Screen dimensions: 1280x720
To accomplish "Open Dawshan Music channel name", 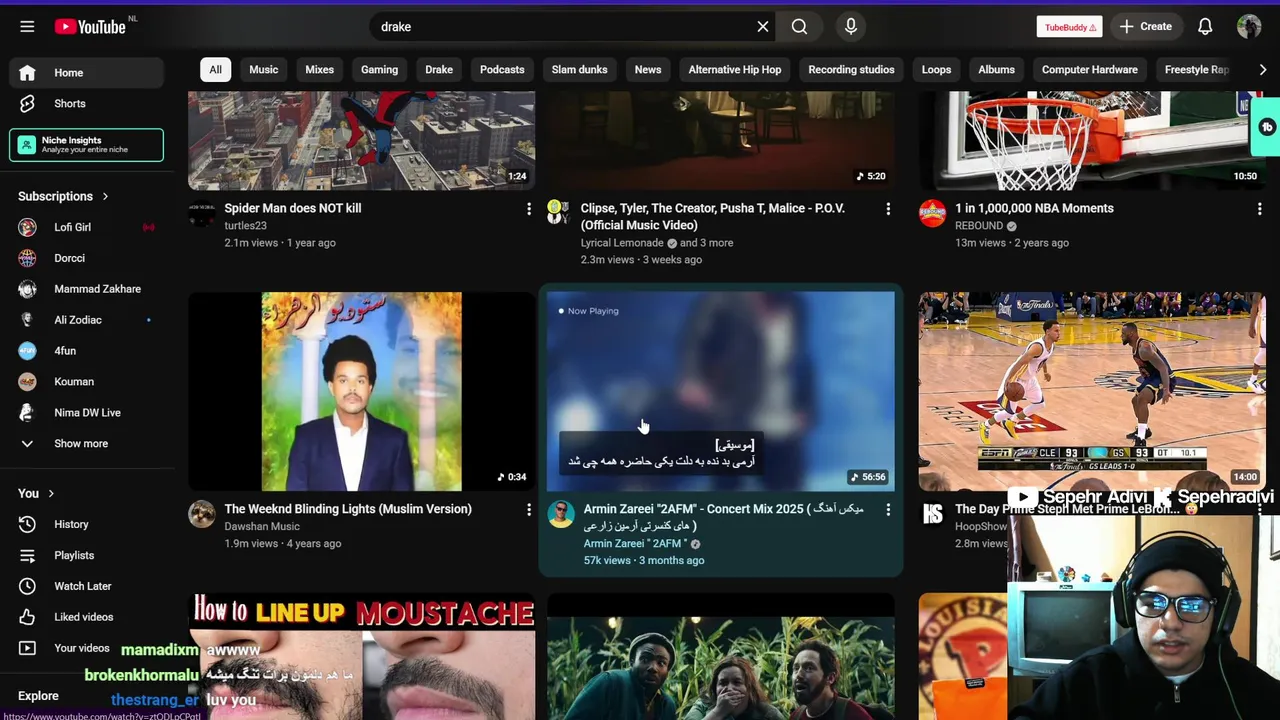I will pyautogui.click(x=262, y=526).
